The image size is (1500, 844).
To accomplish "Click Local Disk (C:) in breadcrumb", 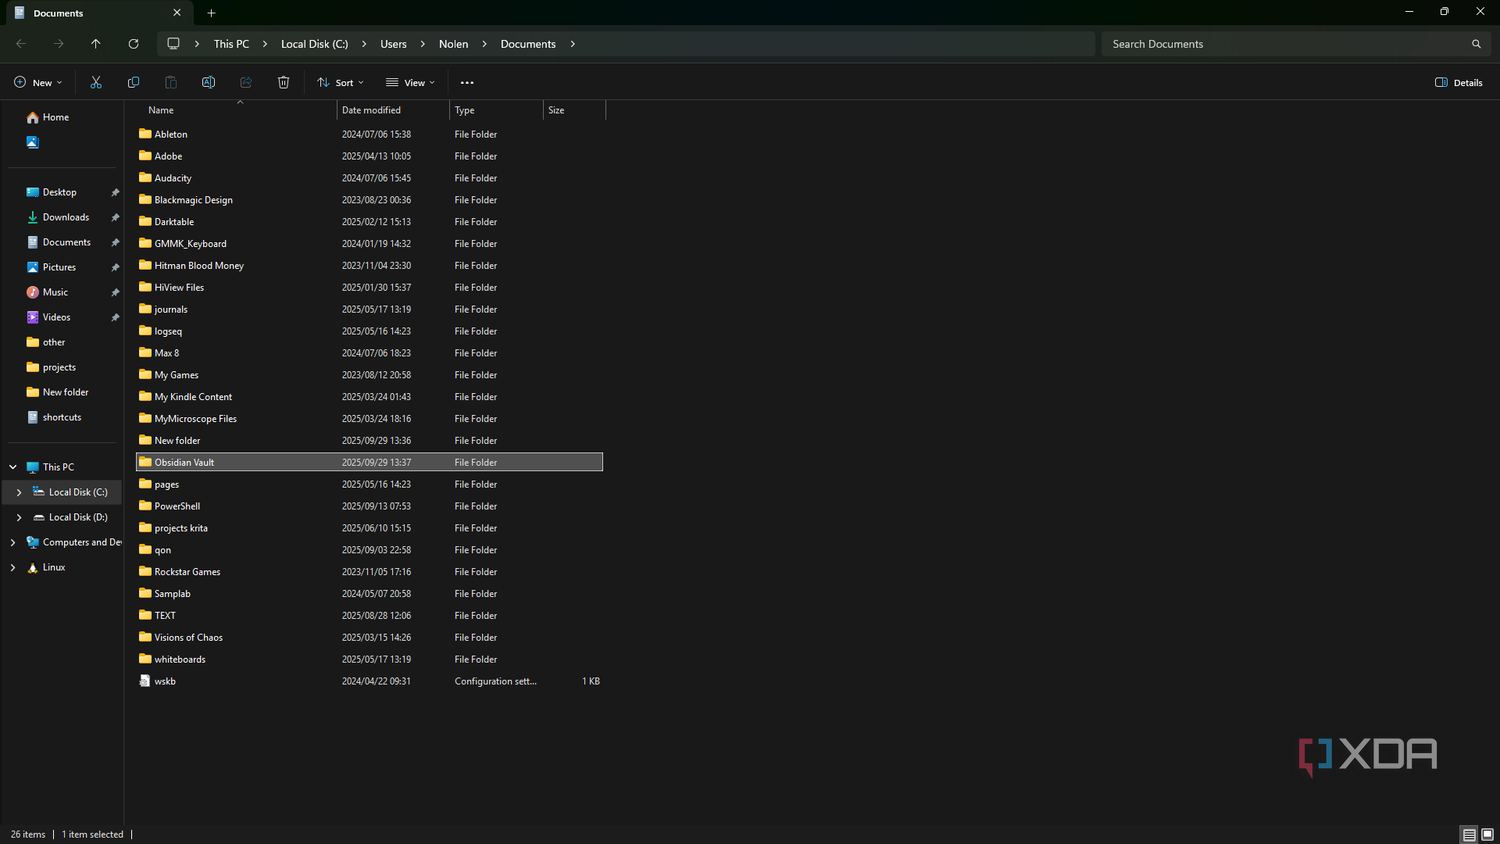I will coord(314,44).
